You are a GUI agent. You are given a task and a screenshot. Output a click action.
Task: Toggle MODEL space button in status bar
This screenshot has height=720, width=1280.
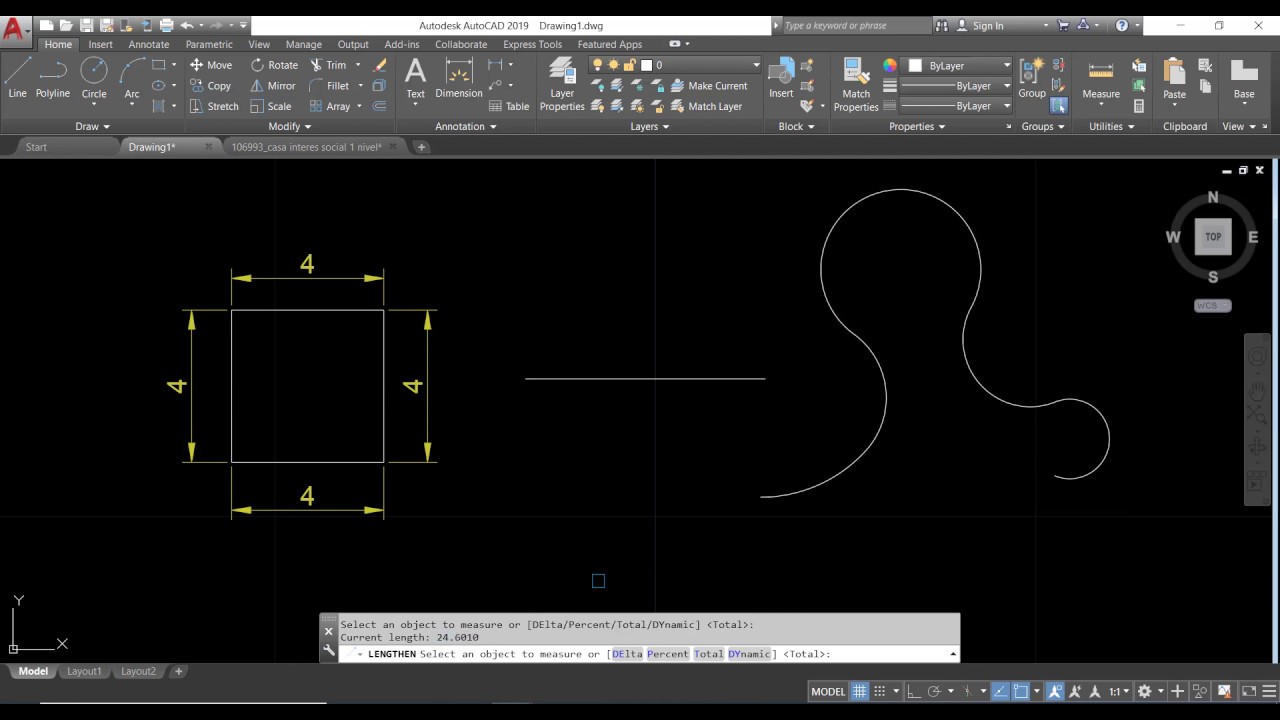pos(828,691)
